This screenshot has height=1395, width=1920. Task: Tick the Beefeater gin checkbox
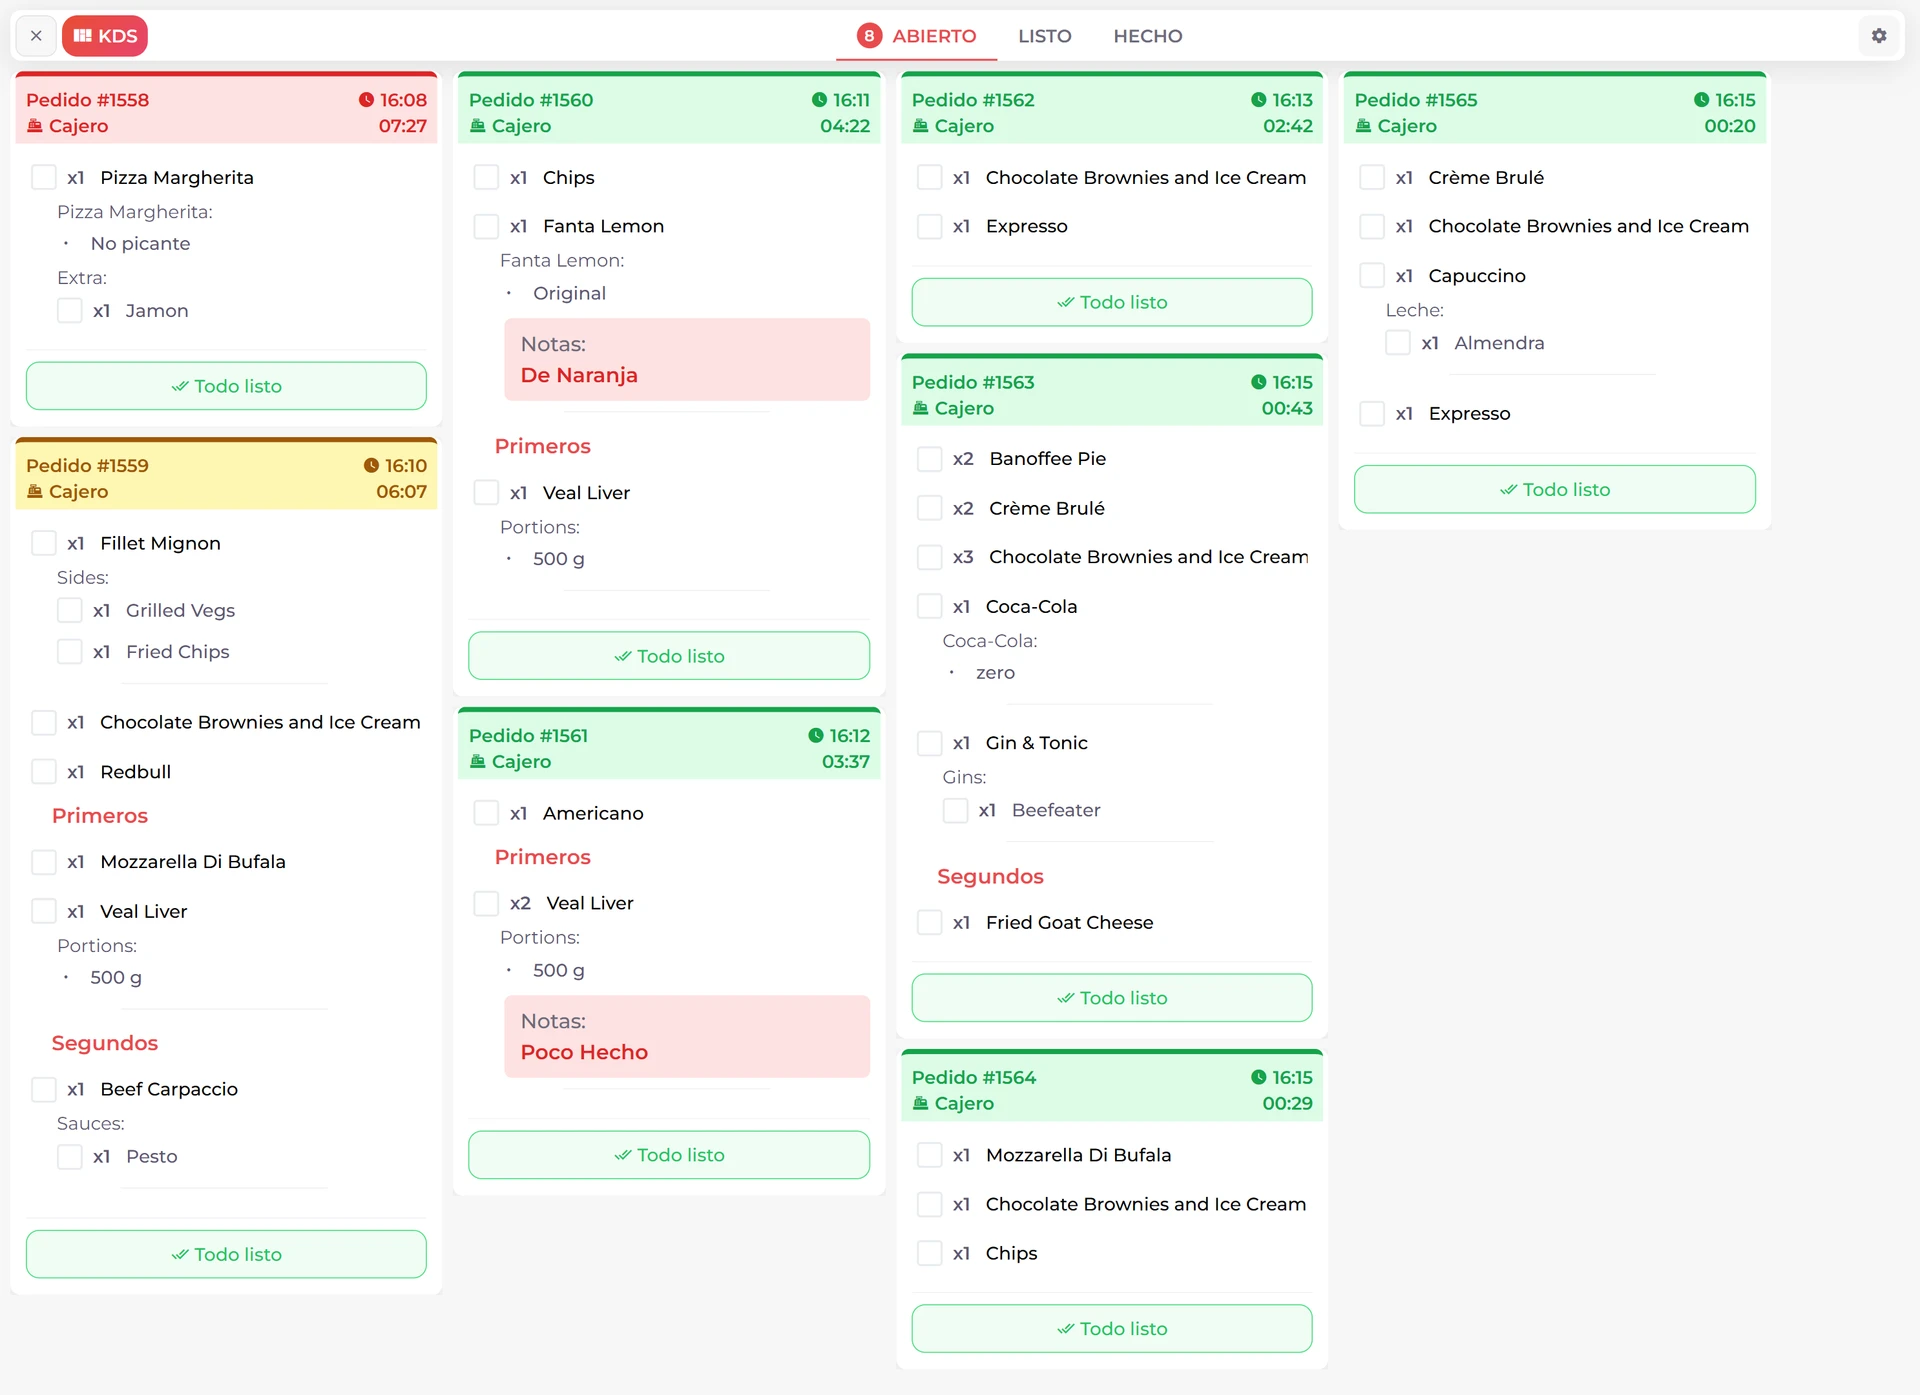(x=956, y=810)
